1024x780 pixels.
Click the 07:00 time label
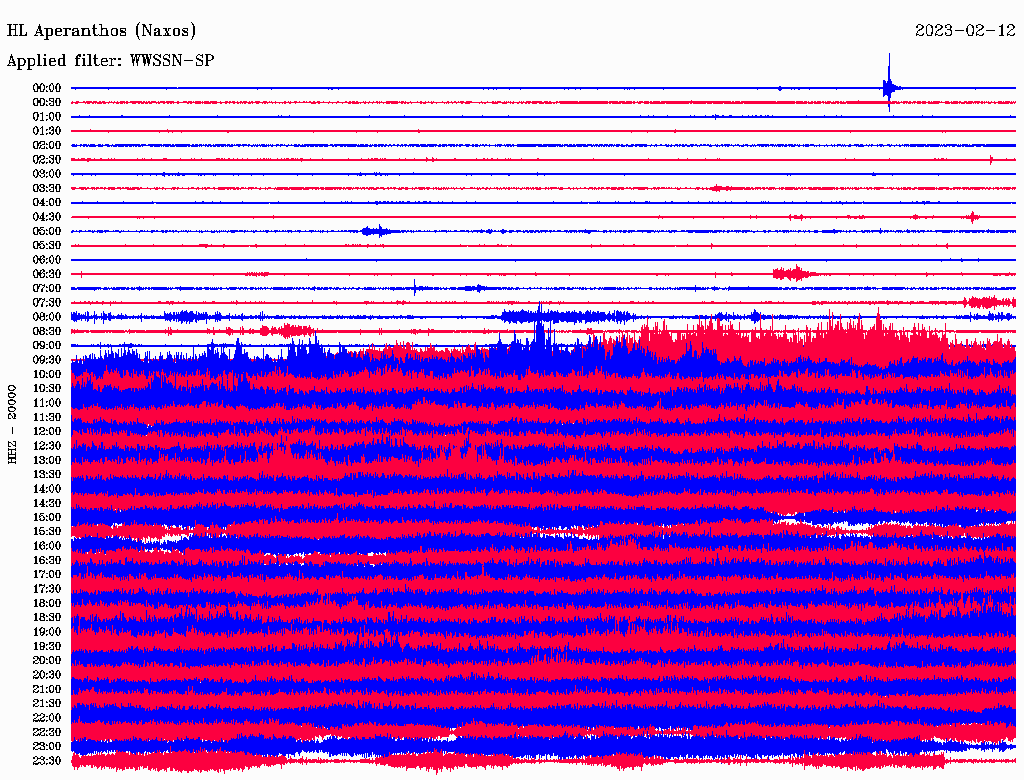(47, 288)
